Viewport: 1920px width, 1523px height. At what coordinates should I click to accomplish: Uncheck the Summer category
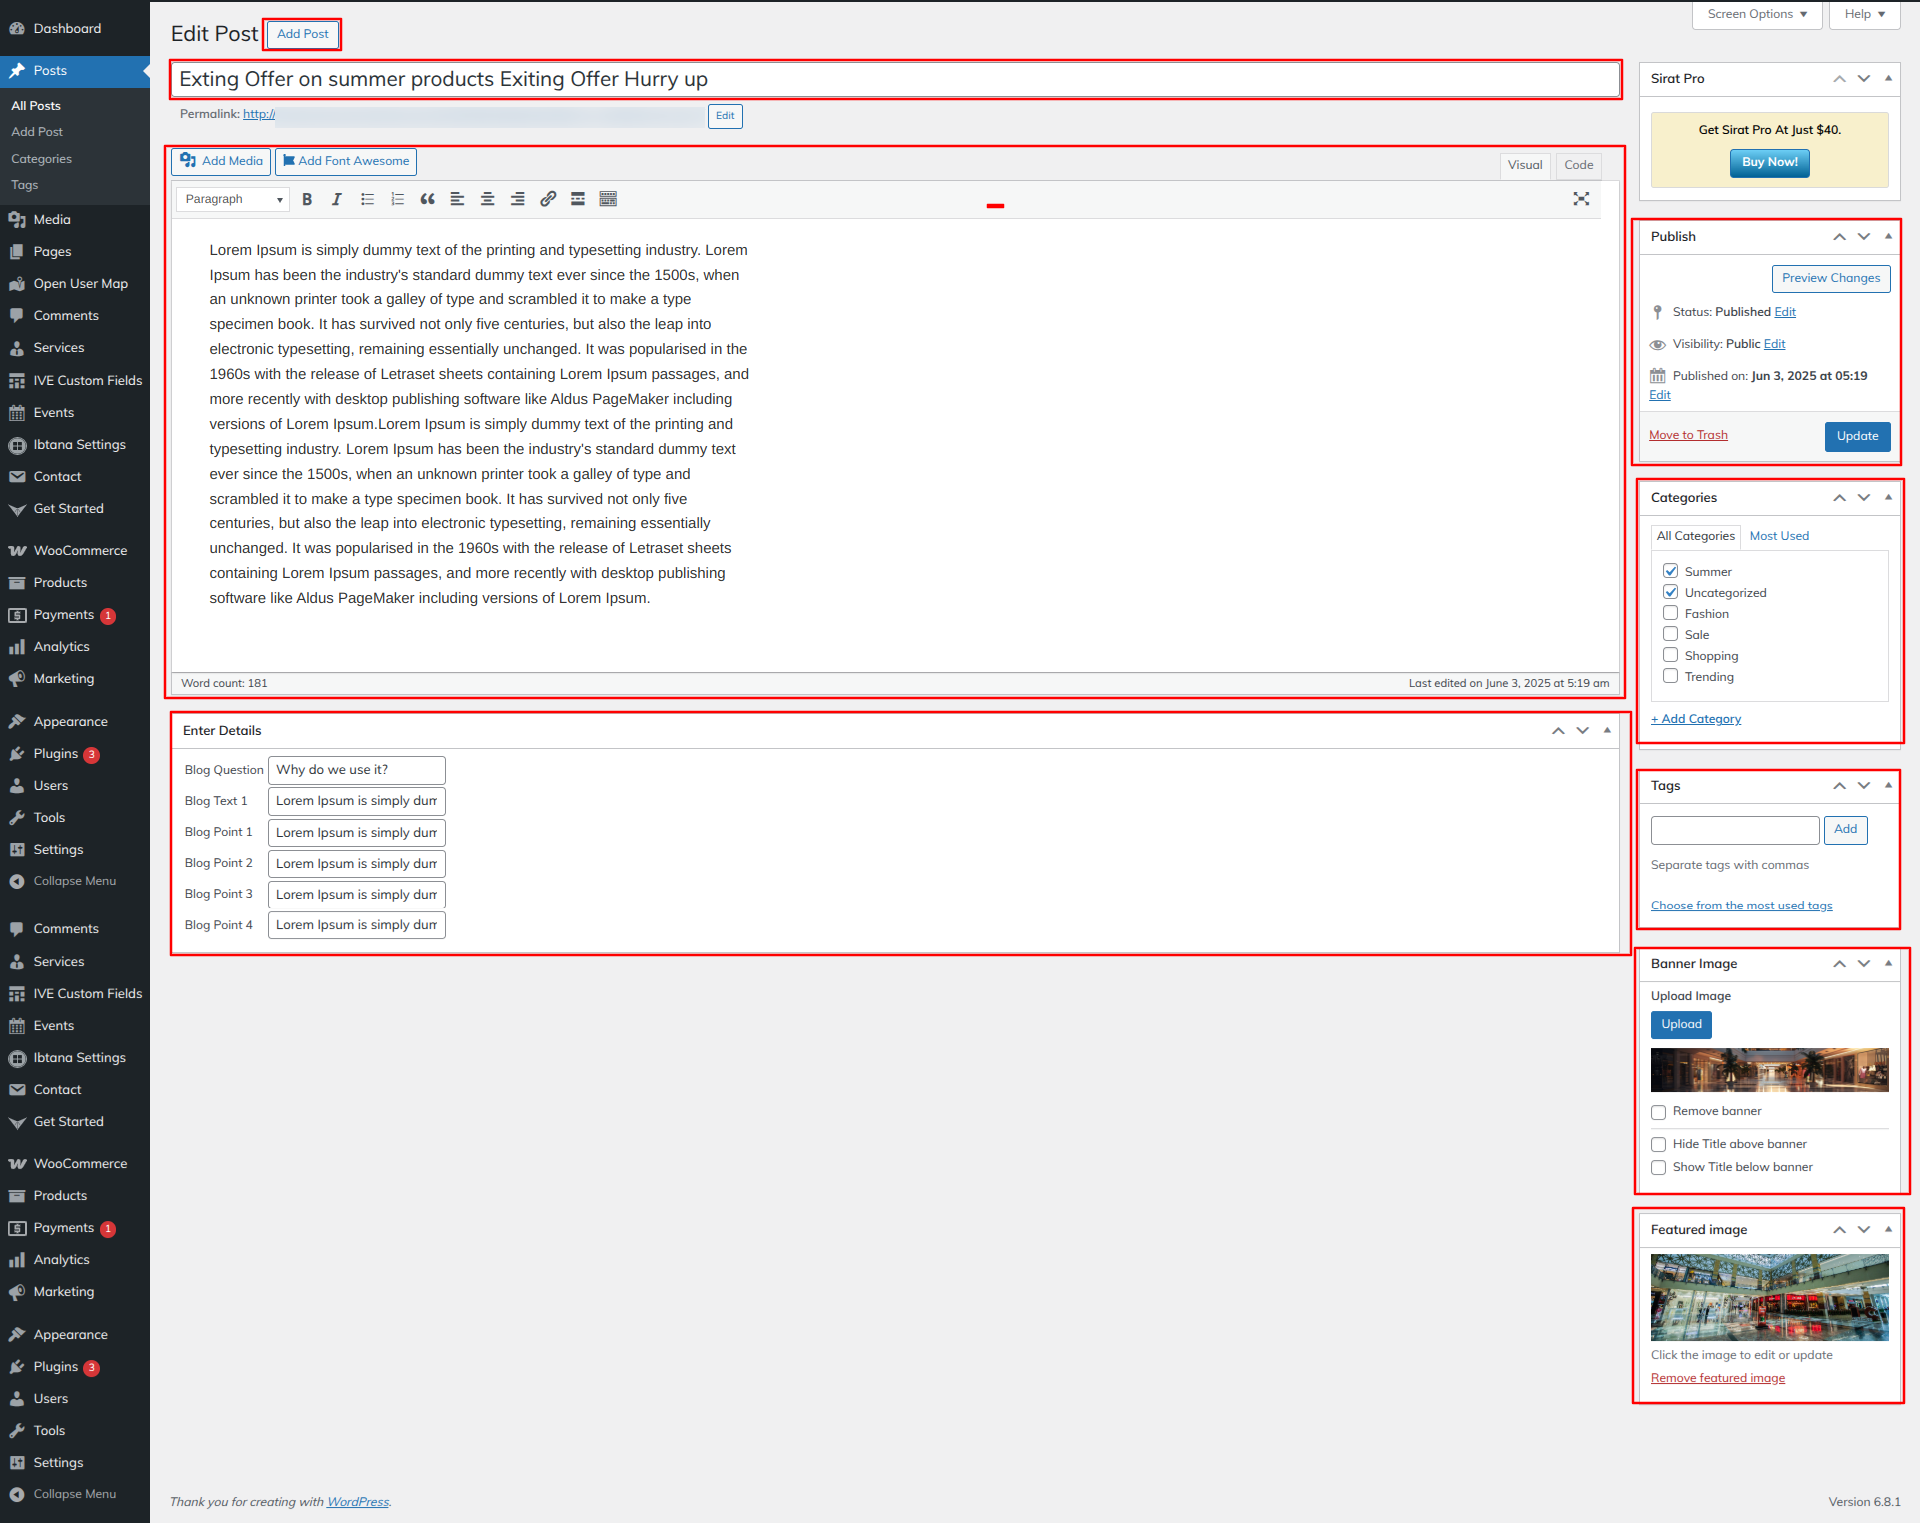pyautogui.click(x=1670, y=571)
